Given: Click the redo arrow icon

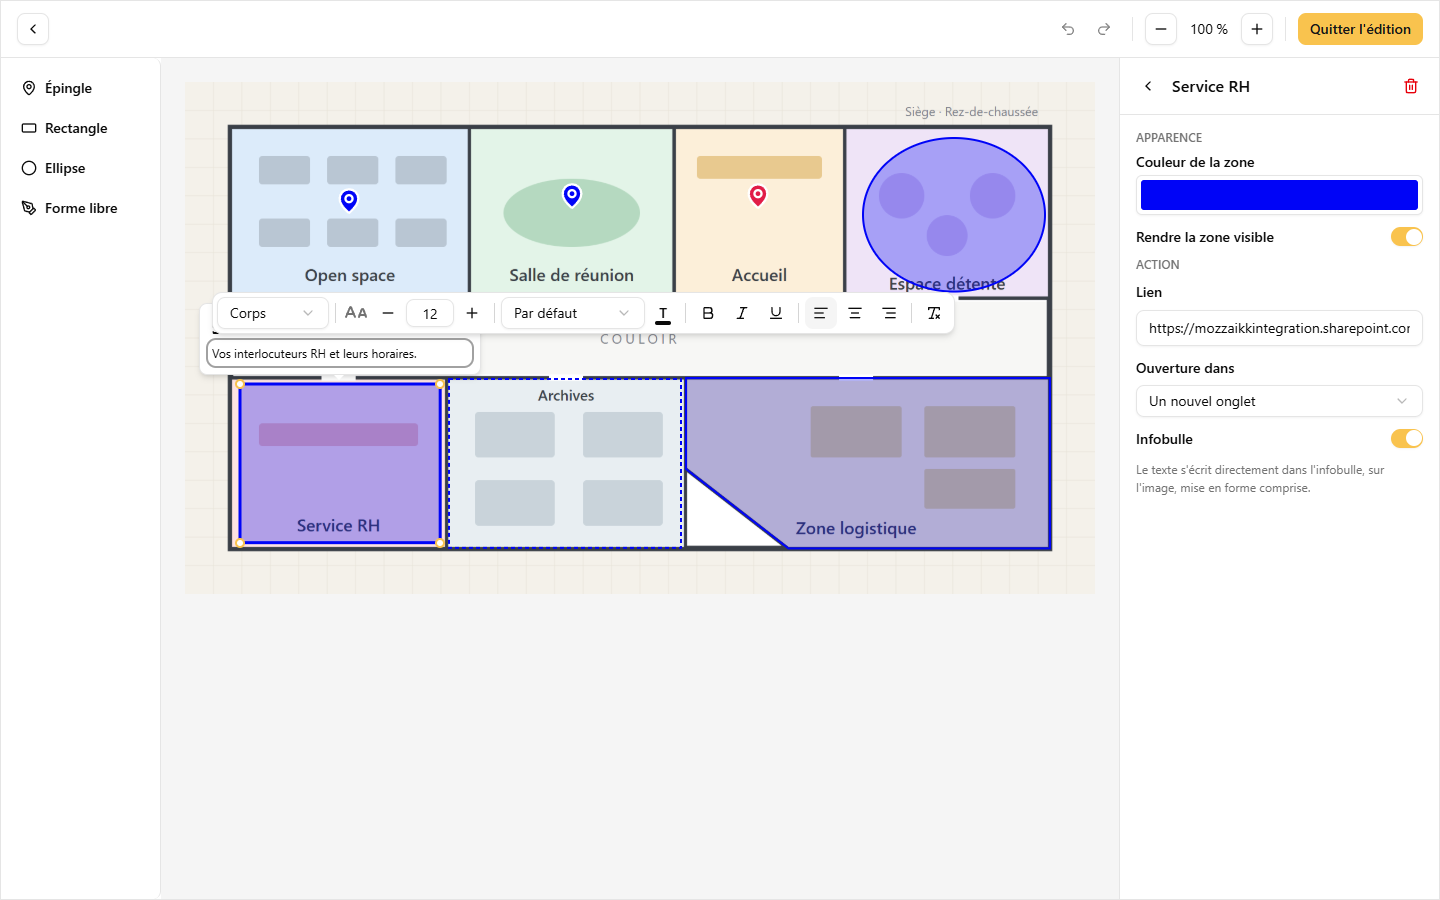Looking at the screenshot, I should click(1104, 29).
